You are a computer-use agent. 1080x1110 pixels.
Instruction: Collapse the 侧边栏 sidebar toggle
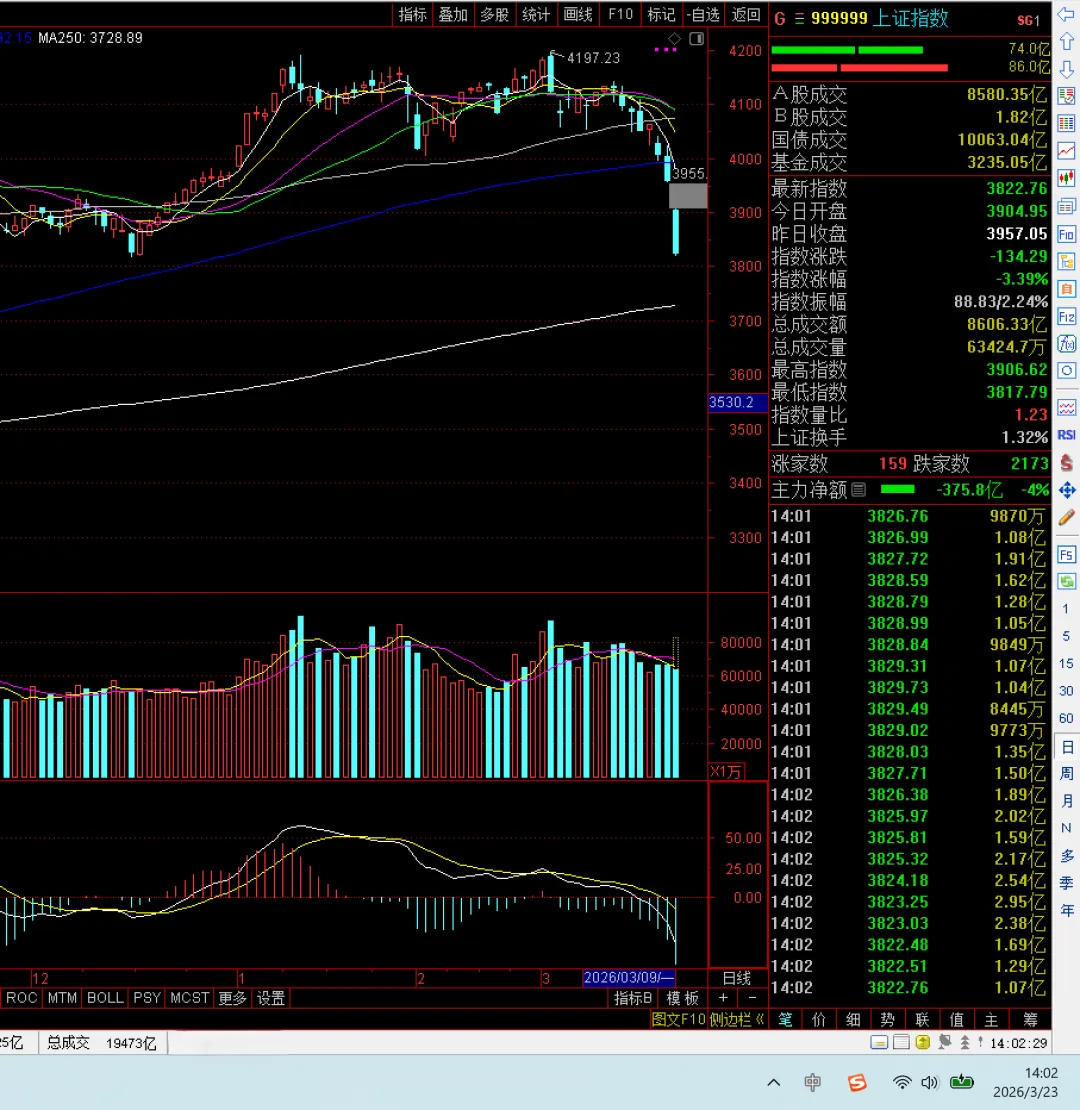pos(736,1019)
